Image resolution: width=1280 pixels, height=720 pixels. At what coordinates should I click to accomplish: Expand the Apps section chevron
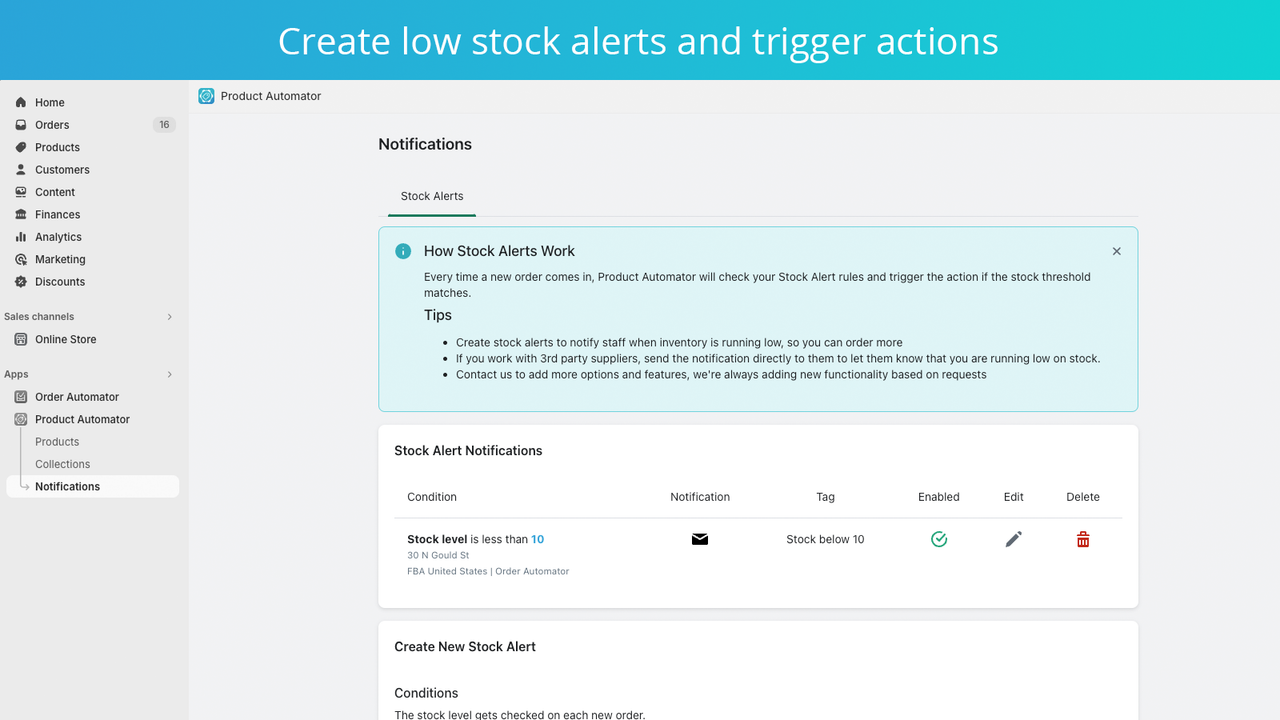point(169,374)
